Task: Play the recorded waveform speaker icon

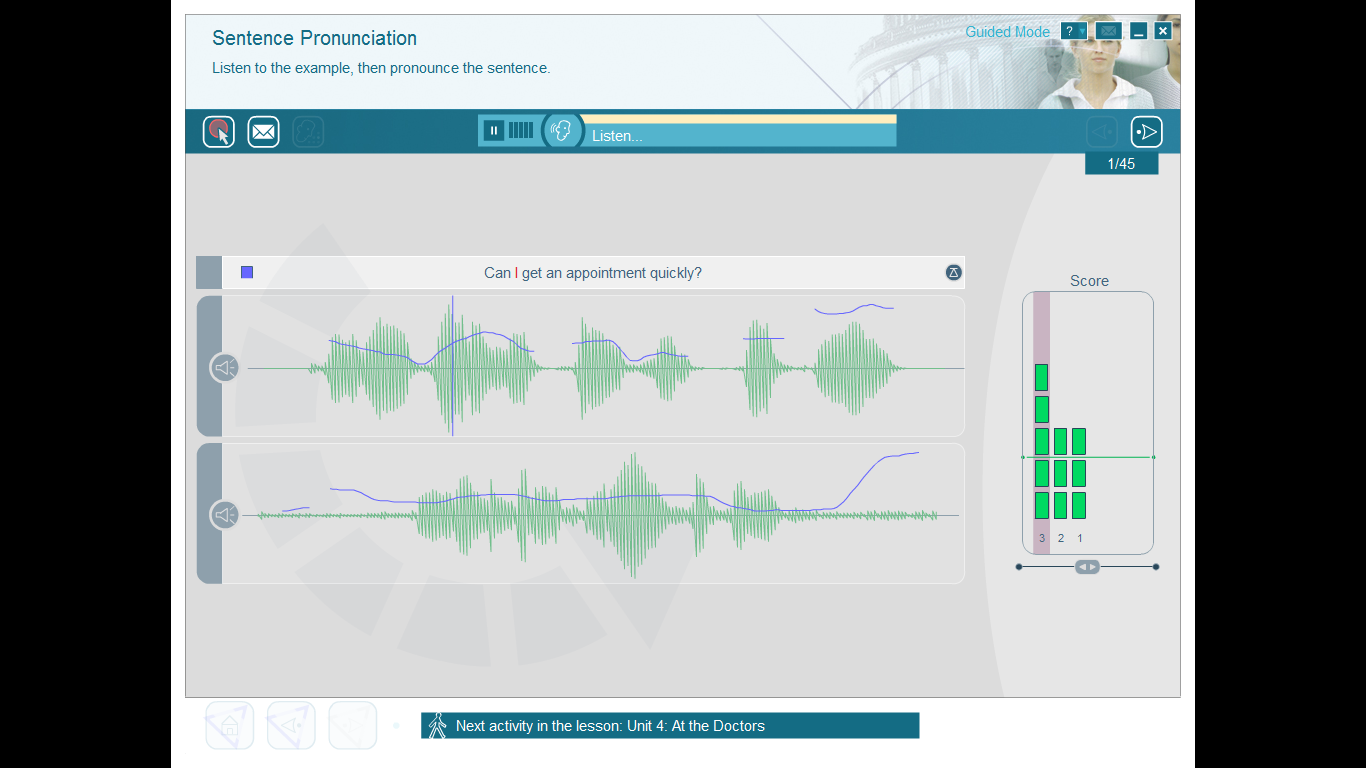Action: [225, 515]
